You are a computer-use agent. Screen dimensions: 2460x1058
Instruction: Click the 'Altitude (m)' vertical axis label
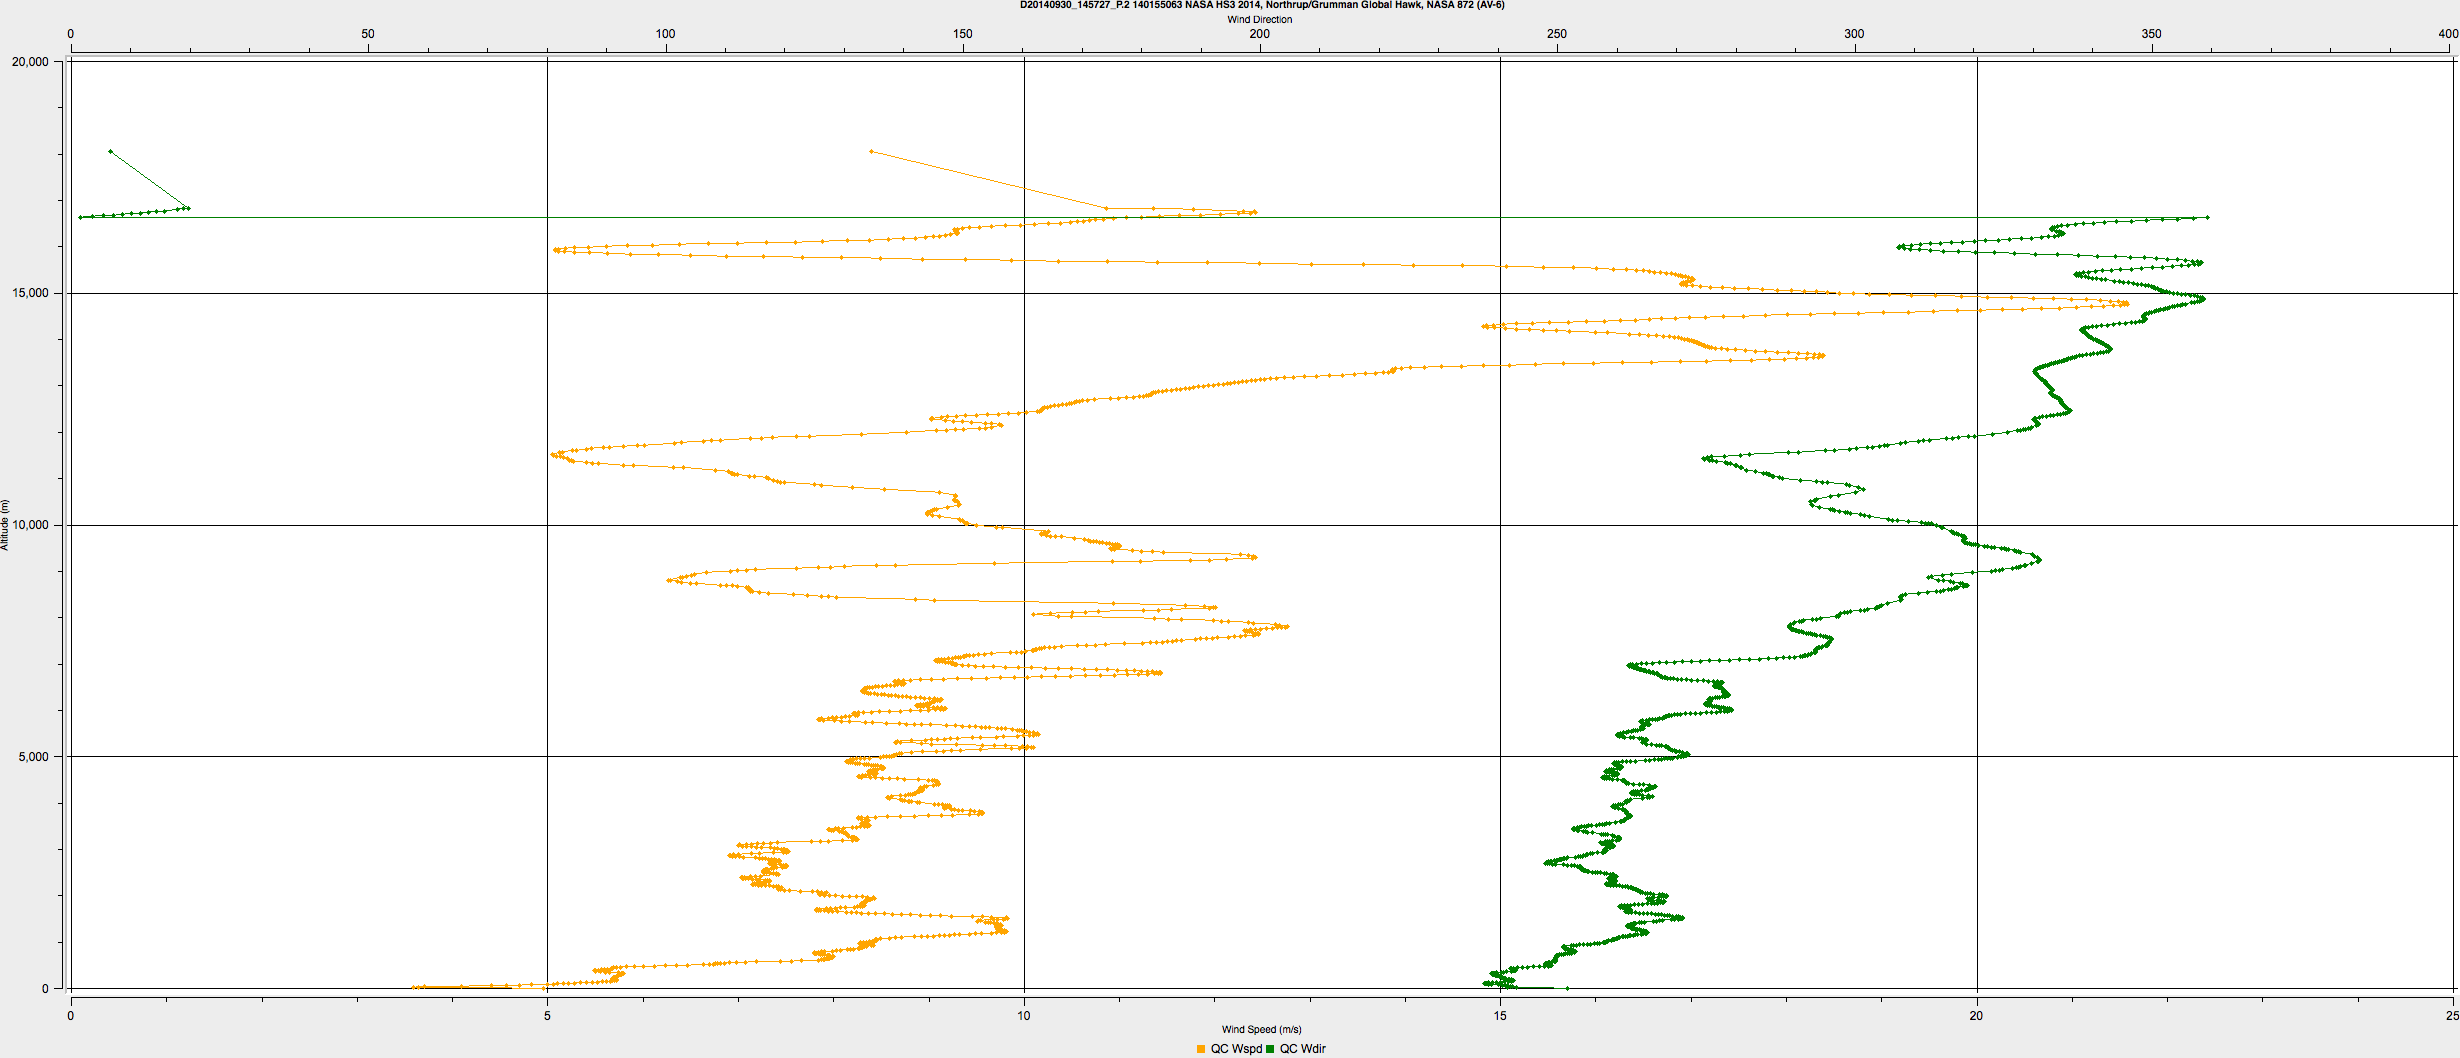[x=5, y=525]
